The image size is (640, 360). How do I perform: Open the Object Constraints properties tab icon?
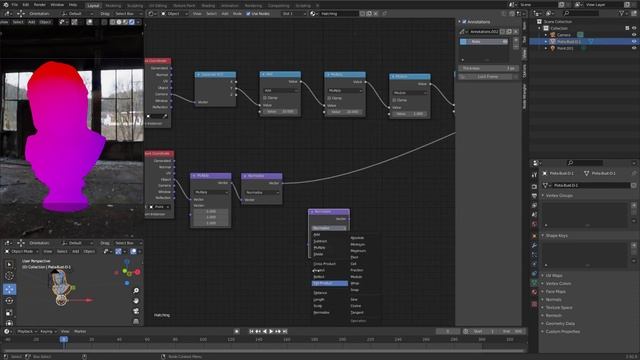tap(534, 273)
